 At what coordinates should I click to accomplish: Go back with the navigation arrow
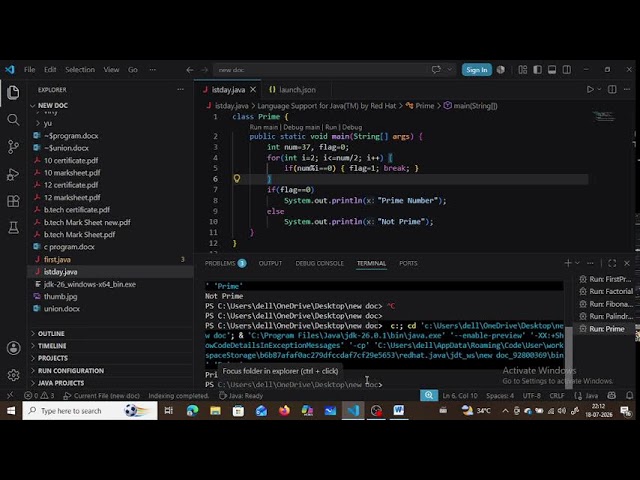tap(190, 70)
